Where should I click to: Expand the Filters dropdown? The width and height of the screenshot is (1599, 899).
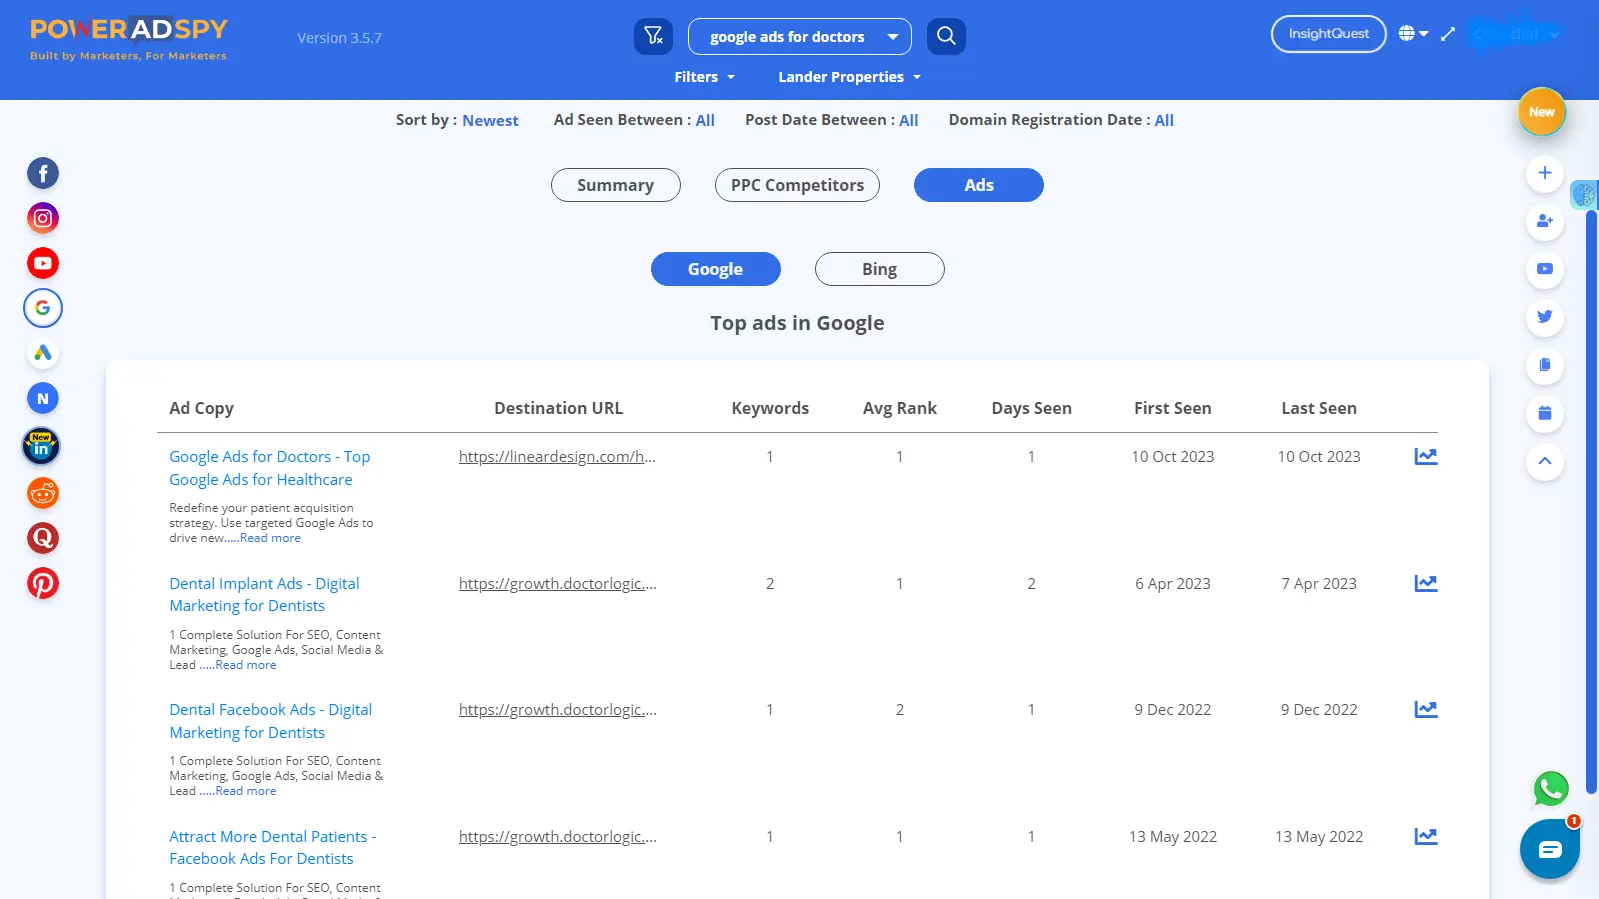pos(704,77)
